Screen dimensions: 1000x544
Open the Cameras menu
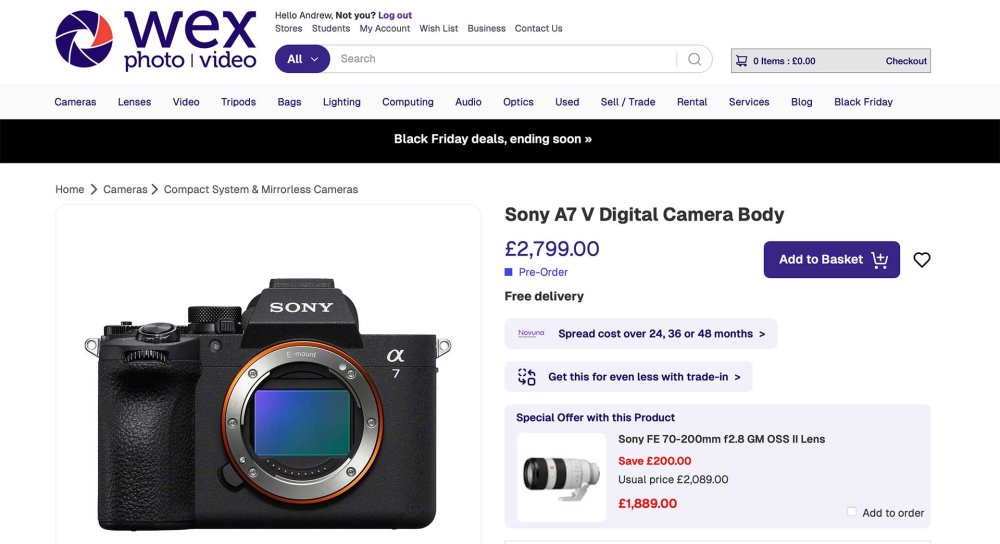point(75,102)
